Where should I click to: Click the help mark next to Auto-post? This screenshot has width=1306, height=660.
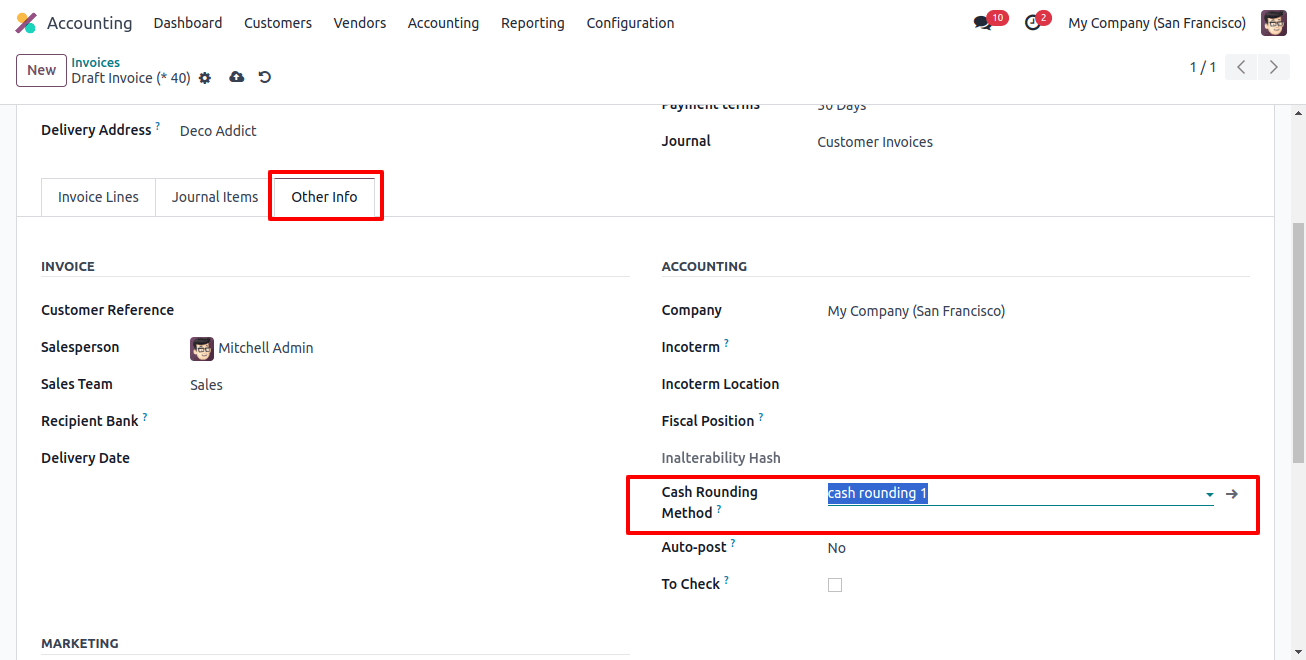pos(733,543)
